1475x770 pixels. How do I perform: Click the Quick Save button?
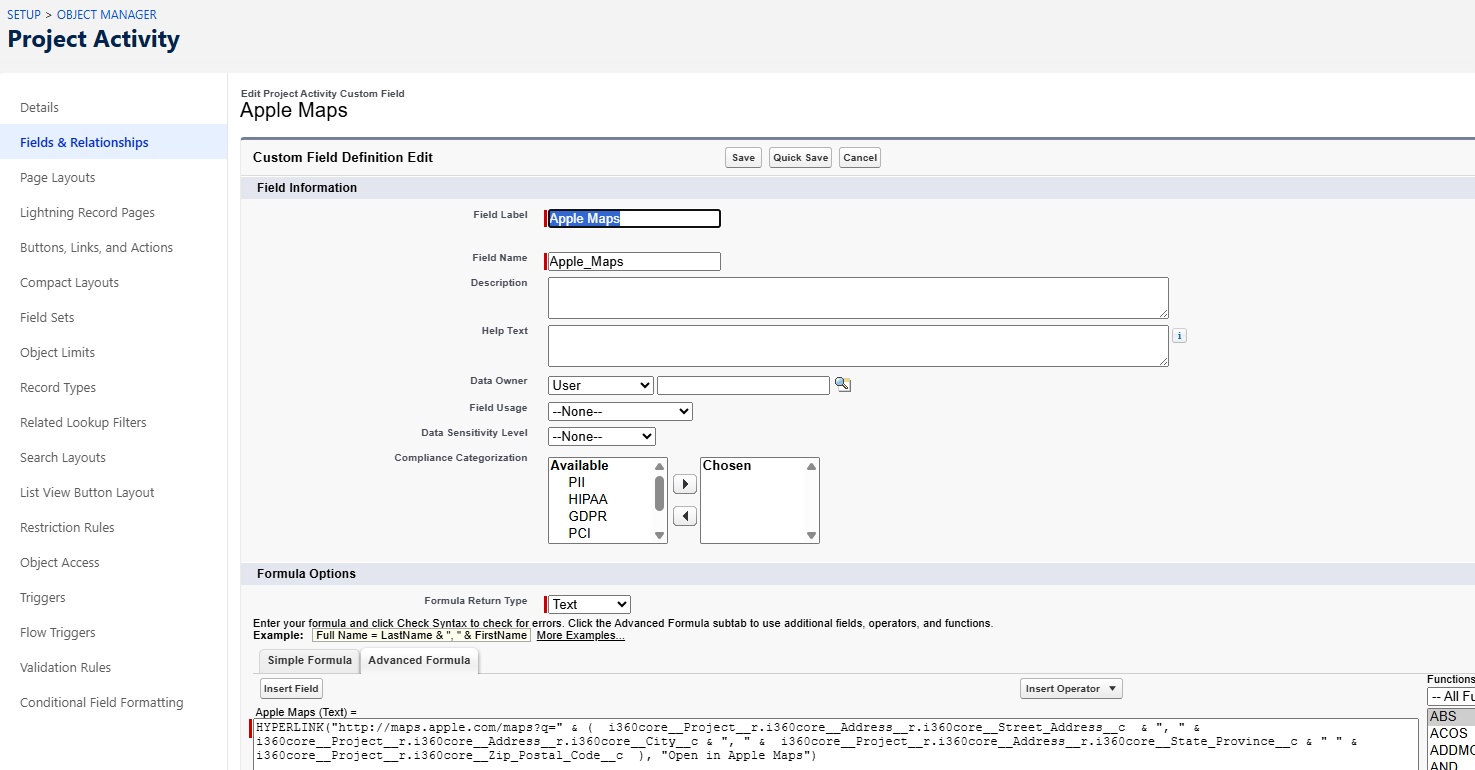pos(800,158)
